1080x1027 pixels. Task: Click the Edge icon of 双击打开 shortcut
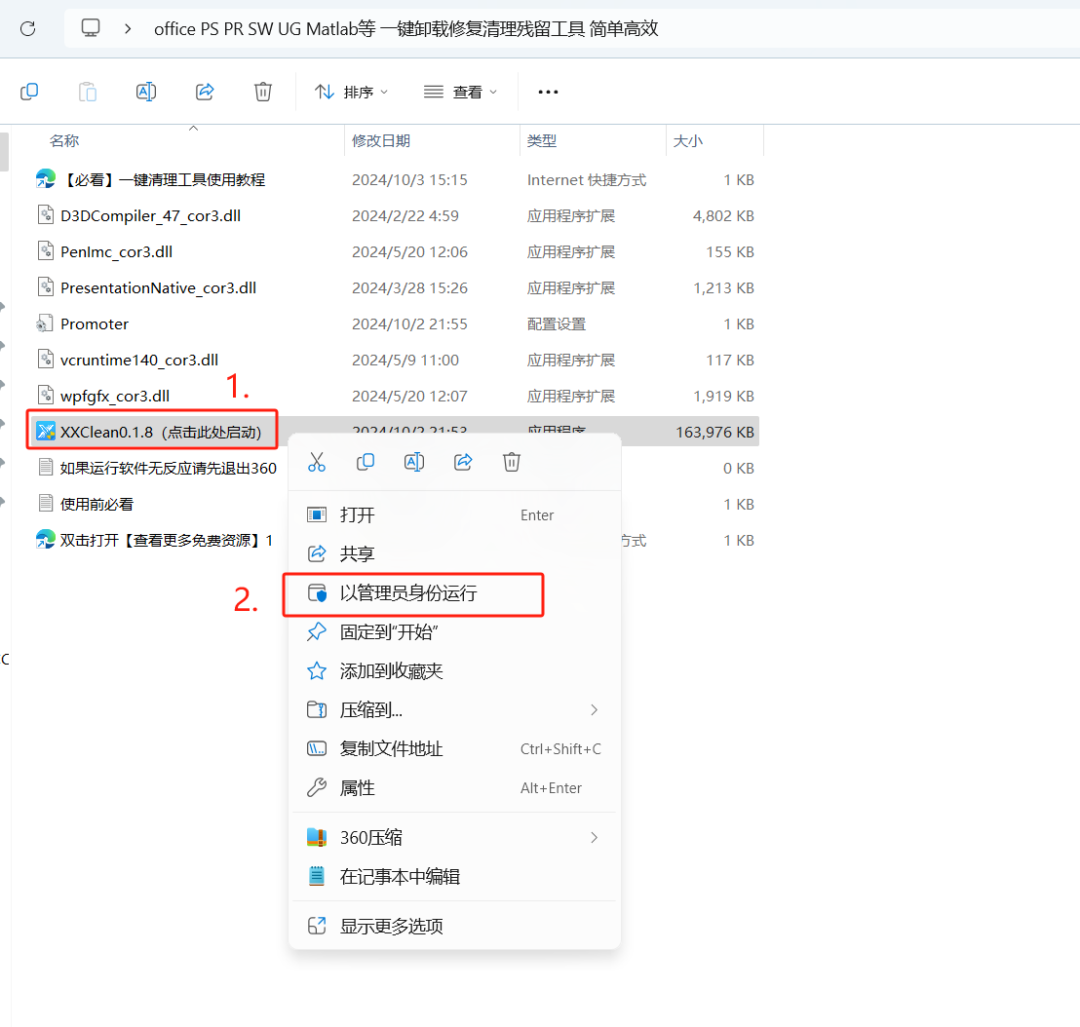tap(45, 539)
